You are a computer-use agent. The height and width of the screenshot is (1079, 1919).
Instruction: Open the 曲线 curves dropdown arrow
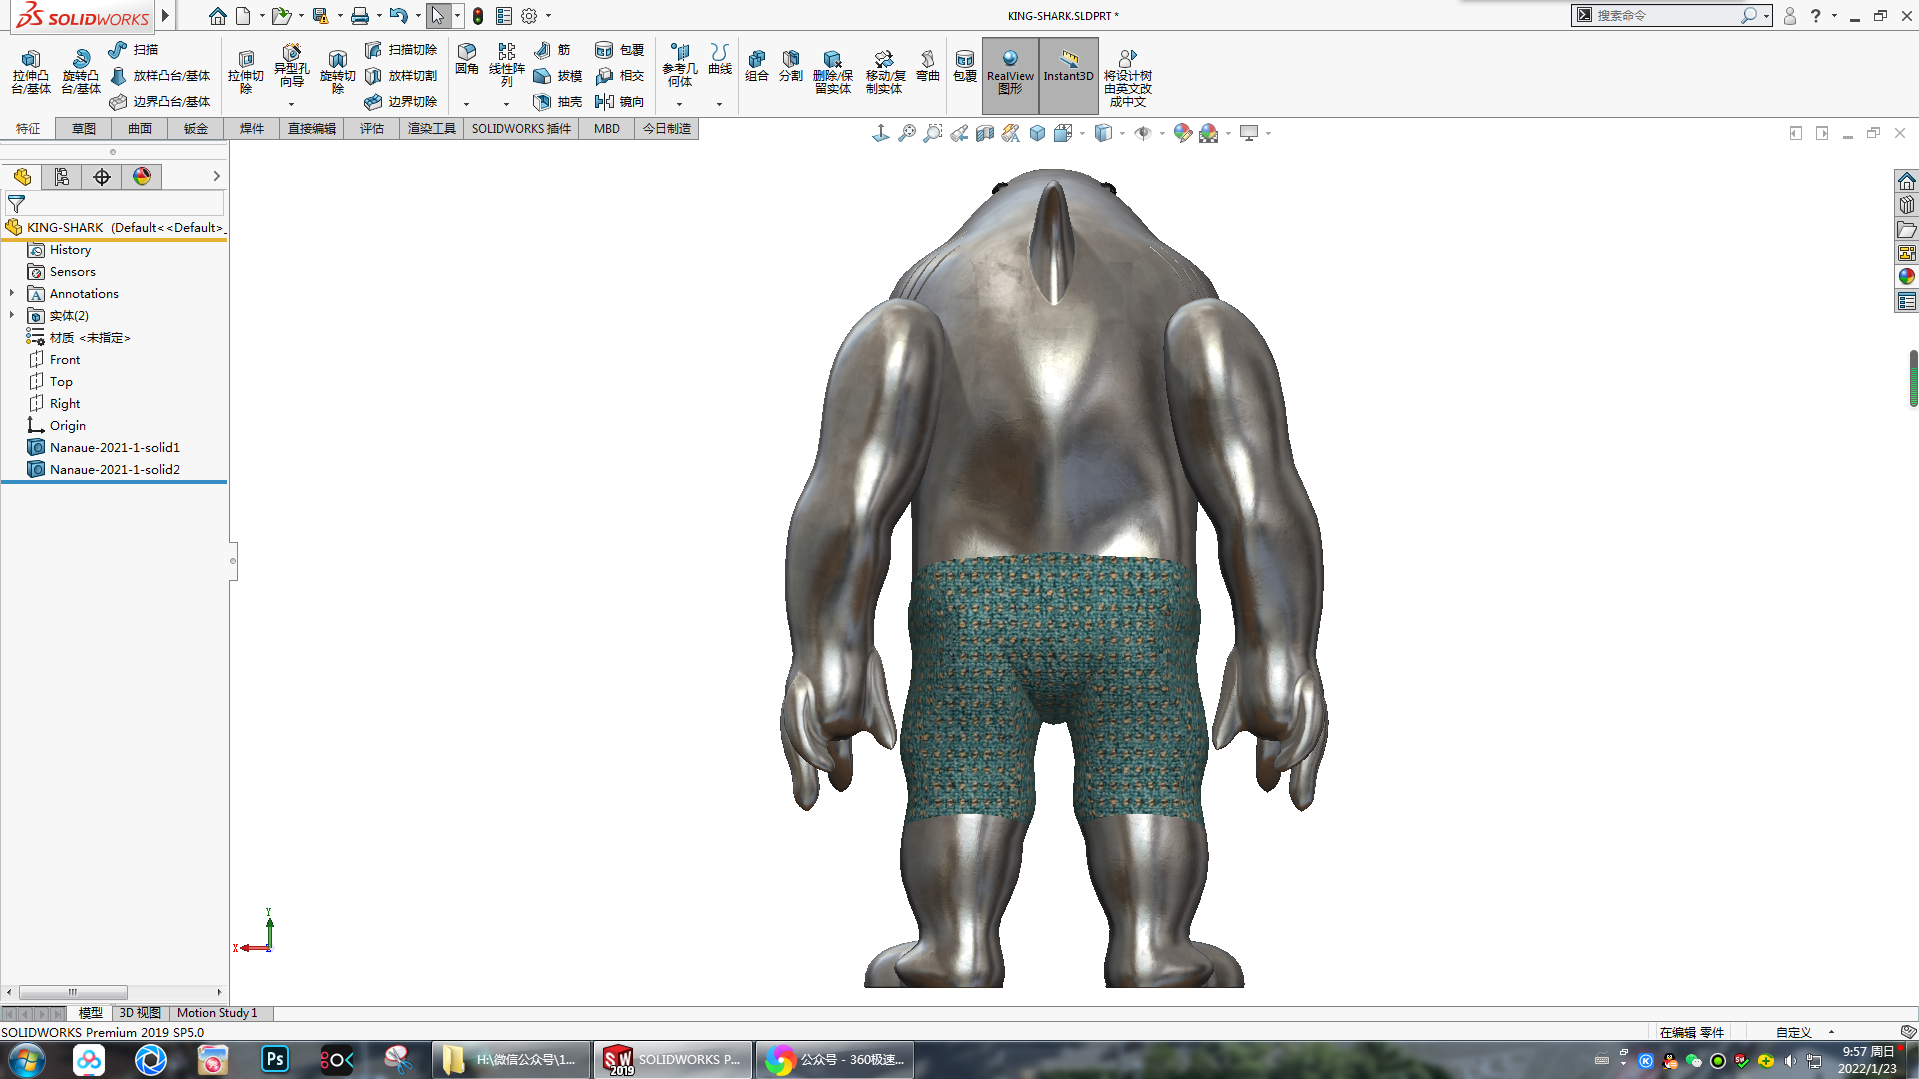point(719,104)
